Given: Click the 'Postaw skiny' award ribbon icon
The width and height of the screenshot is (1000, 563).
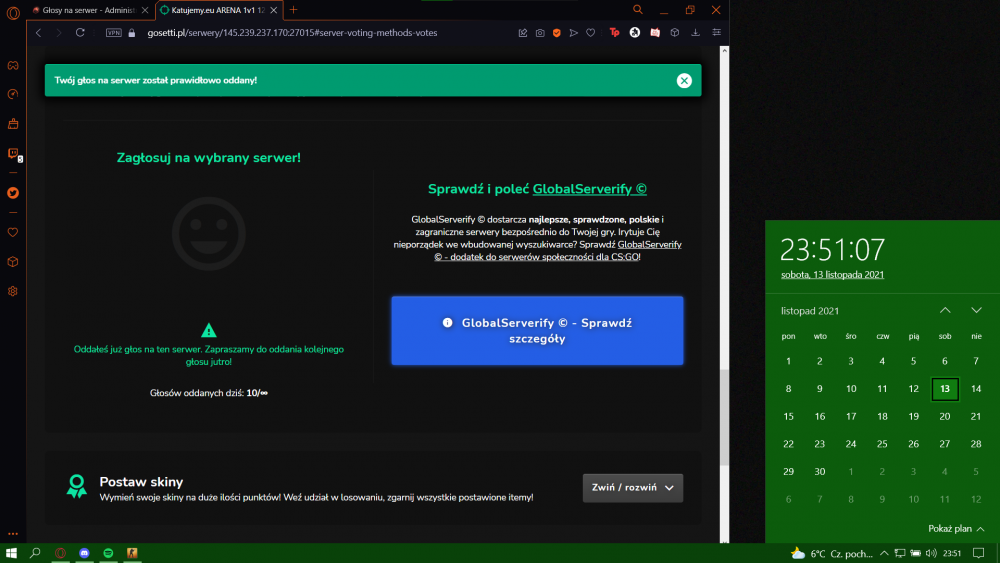Looking at the screenshot, I should 77,486.
